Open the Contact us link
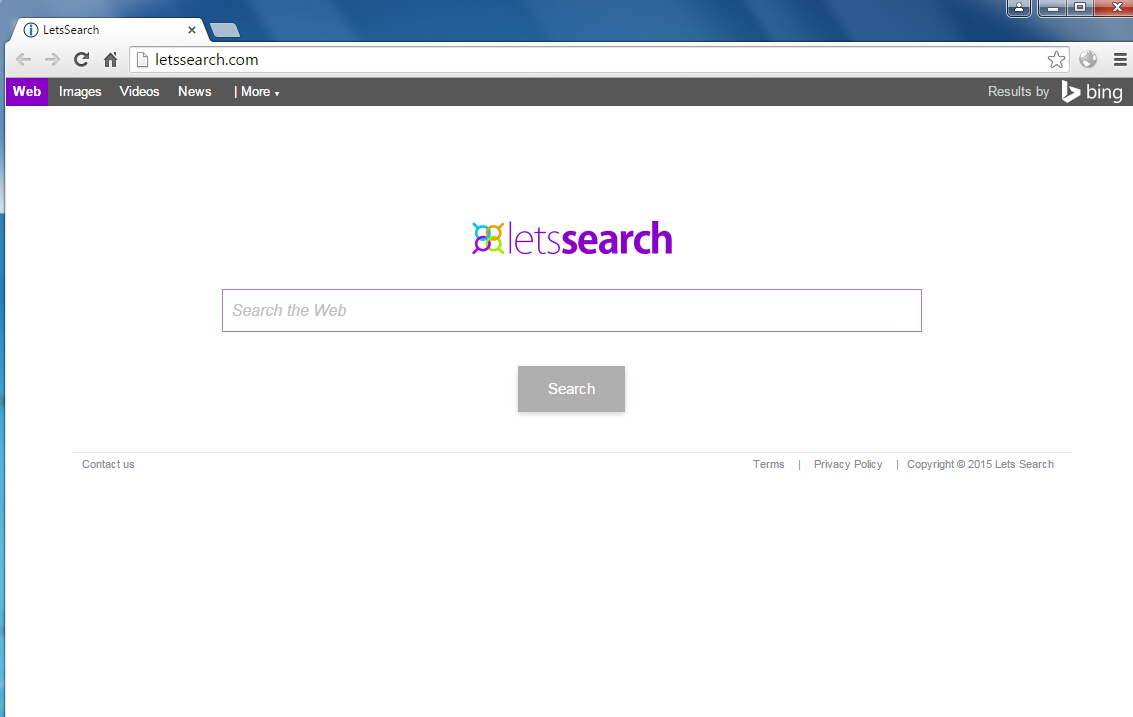 [108, 464]
